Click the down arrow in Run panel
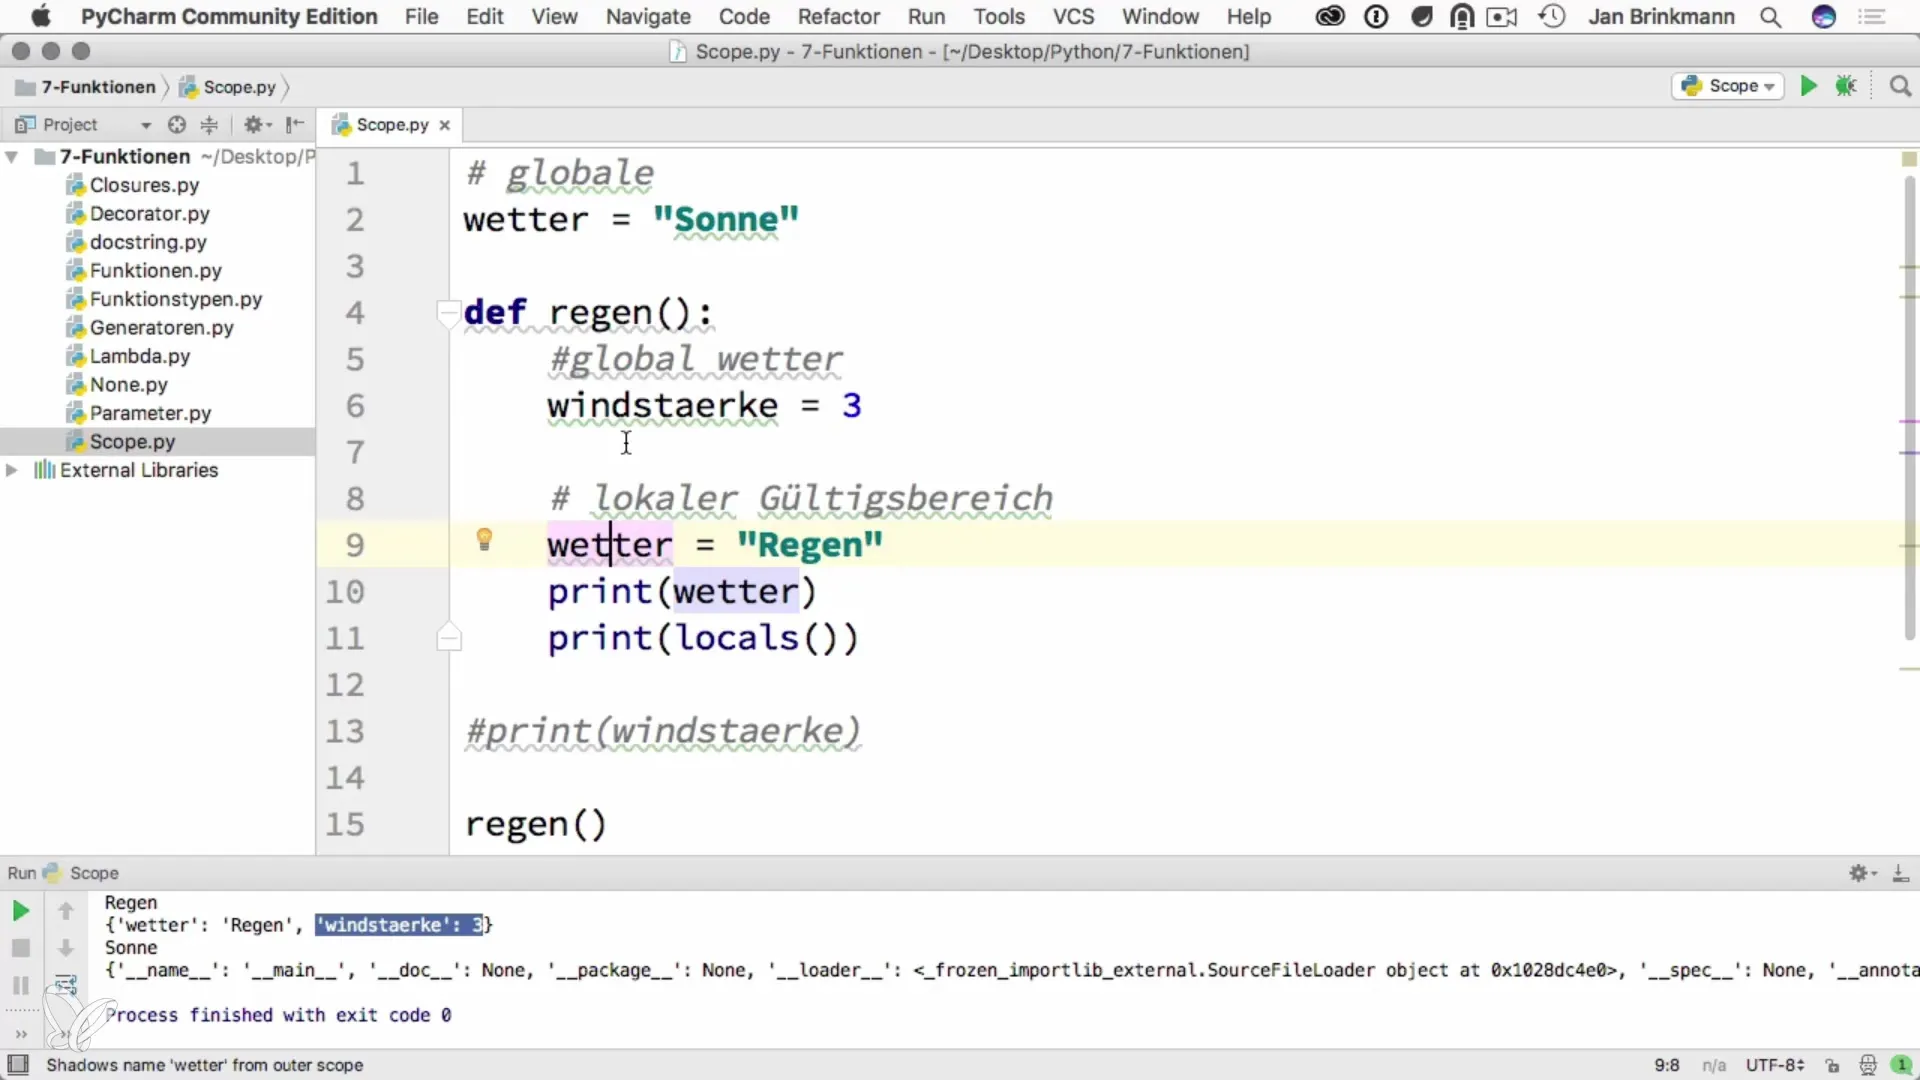The height and width of the screenshot is (1080, 1920). pyautogui.click(x=66, y=948)
